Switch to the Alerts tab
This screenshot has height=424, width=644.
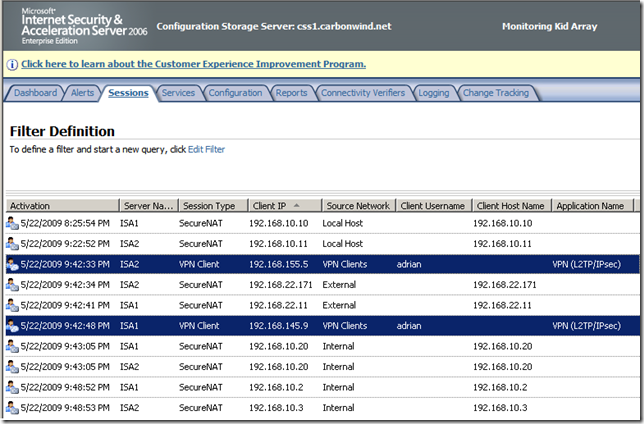click(83, 93)
